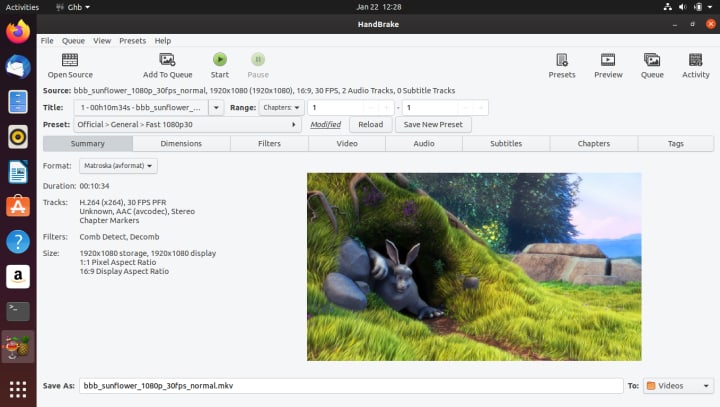The height and width of the screenshot is (407, 720).
Task: Open the Videos destination folder dropdown
Action: [x=678, y=386]
